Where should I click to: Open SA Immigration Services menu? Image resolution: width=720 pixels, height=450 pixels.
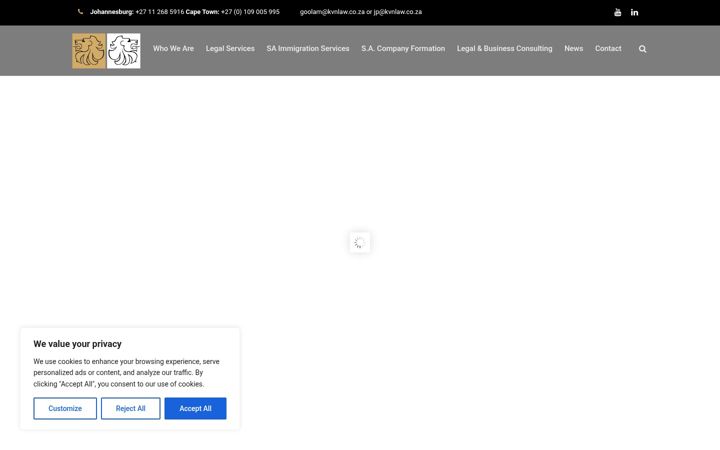(x=308, y=49)
